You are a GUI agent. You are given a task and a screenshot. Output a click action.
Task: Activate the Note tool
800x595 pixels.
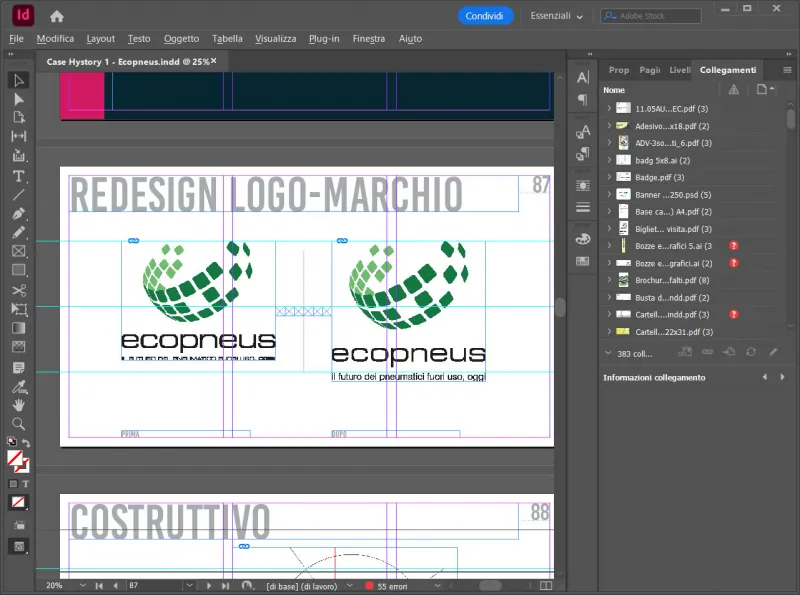(x=19, y=368)
